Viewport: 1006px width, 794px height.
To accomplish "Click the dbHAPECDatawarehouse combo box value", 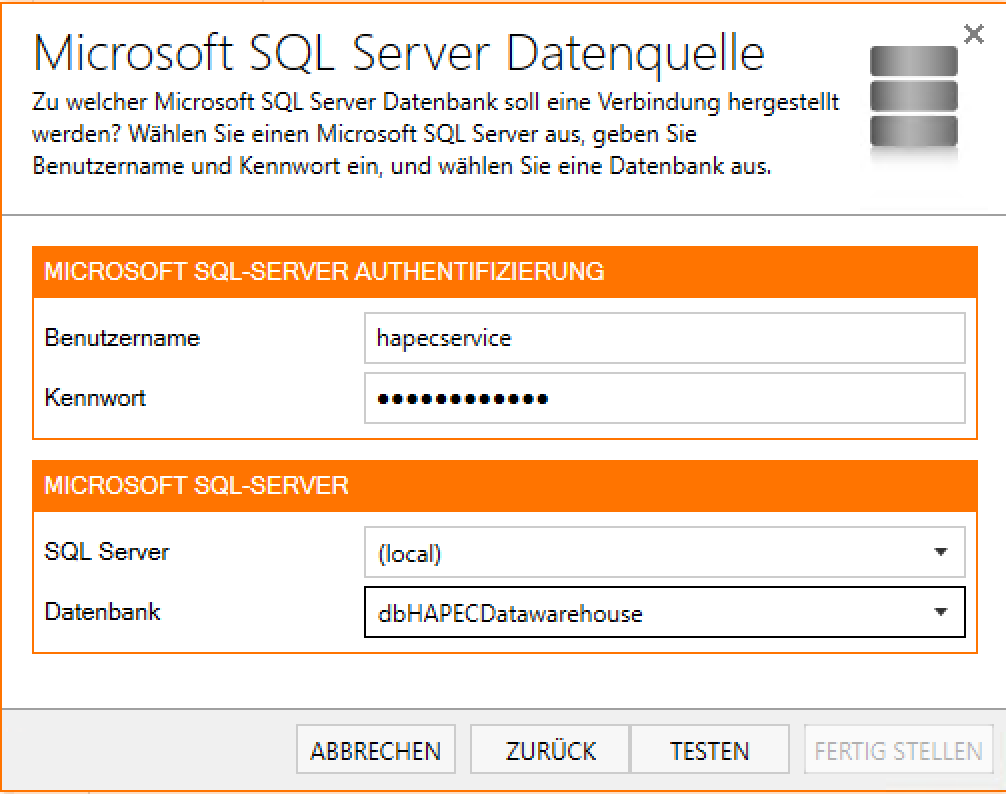I will coord(510,613).
